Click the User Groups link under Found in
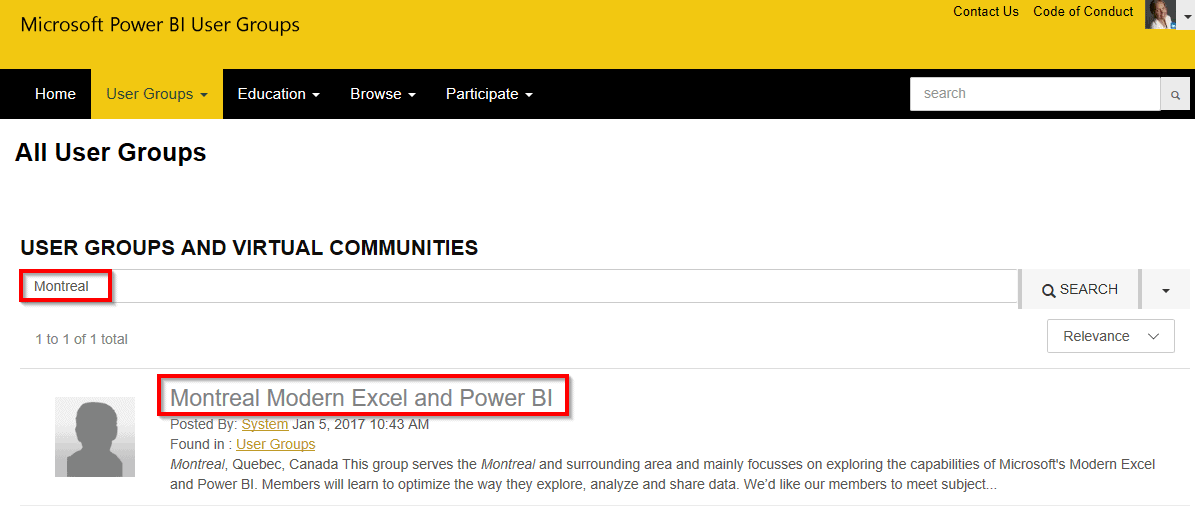Screen dimensions: 1195x516 (275, 444)
